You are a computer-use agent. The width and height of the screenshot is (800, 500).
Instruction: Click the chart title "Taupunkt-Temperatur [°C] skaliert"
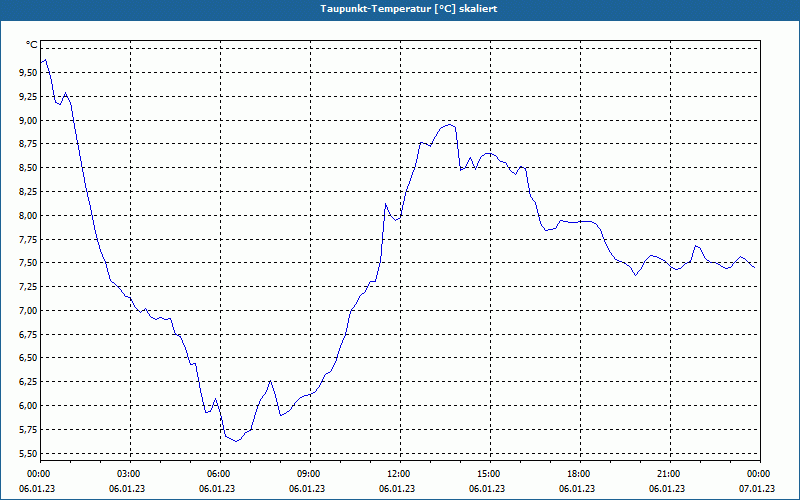pos(409,9)
